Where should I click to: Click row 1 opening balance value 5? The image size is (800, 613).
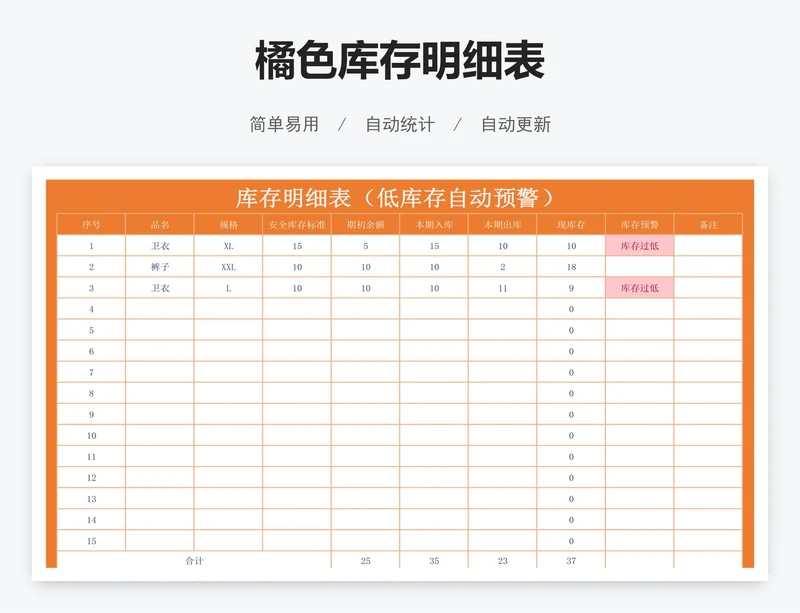point(366,246)
